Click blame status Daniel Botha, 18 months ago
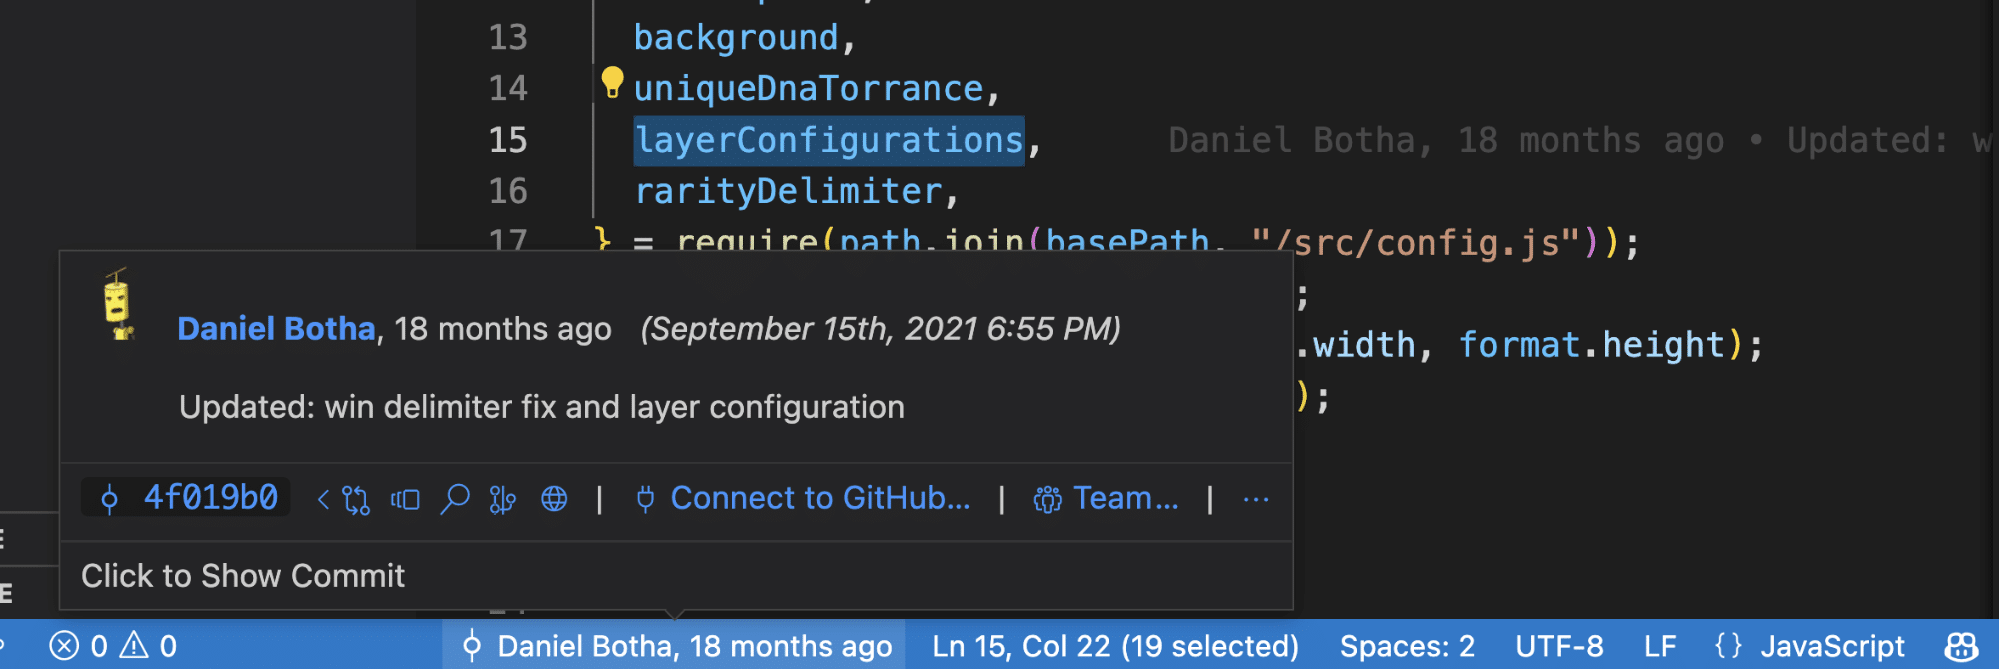1999x670 pixels. 675,646
